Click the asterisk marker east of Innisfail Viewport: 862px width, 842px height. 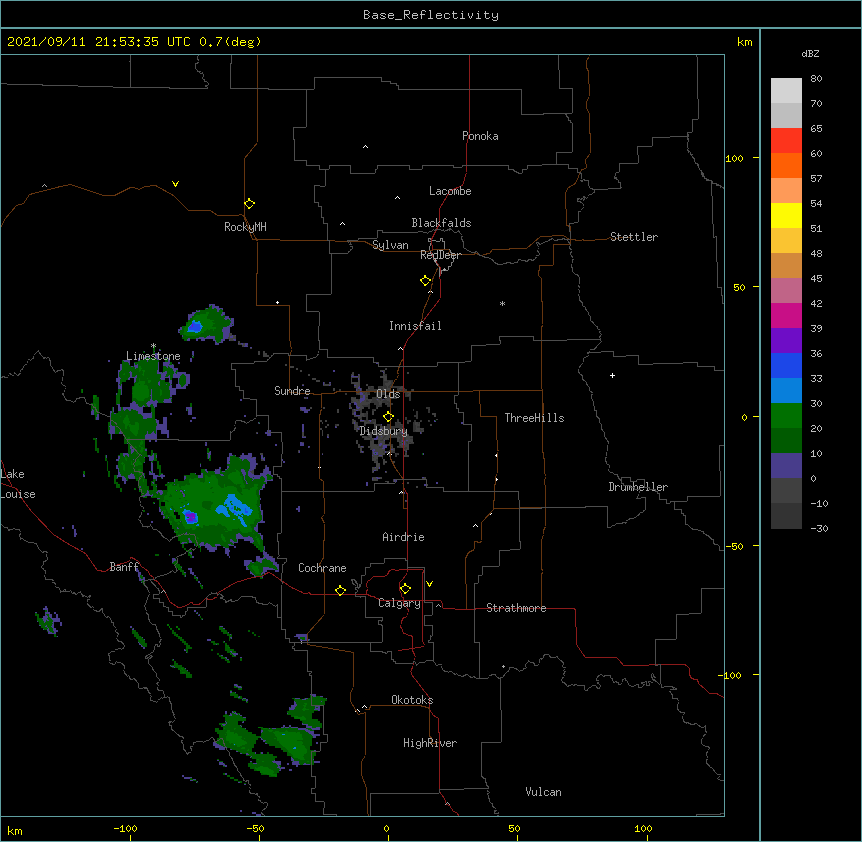tap(502, 303)
